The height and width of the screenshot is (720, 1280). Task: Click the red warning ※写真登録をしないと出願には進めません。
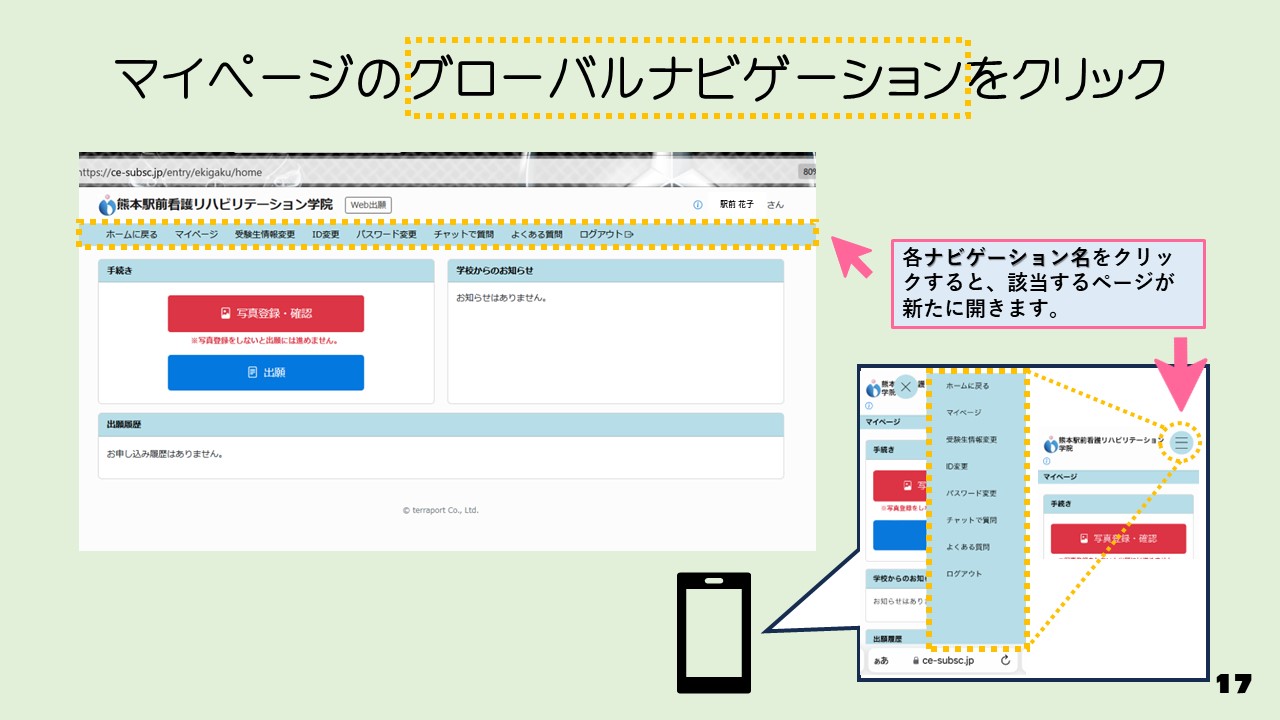265,341
